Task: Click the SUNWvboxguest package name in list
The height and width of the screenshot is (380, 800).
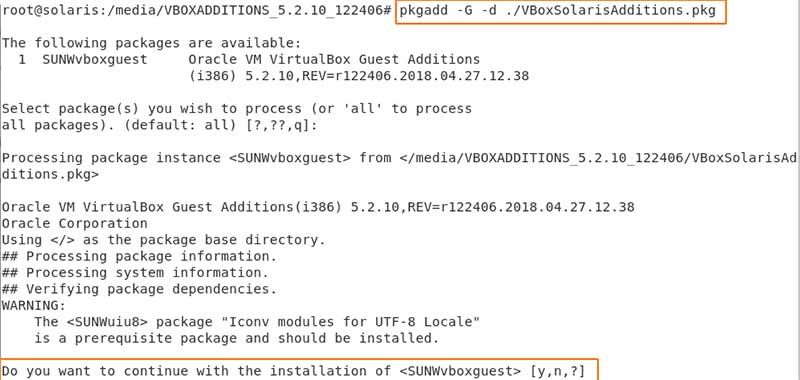Action: (x=95, y=60)
